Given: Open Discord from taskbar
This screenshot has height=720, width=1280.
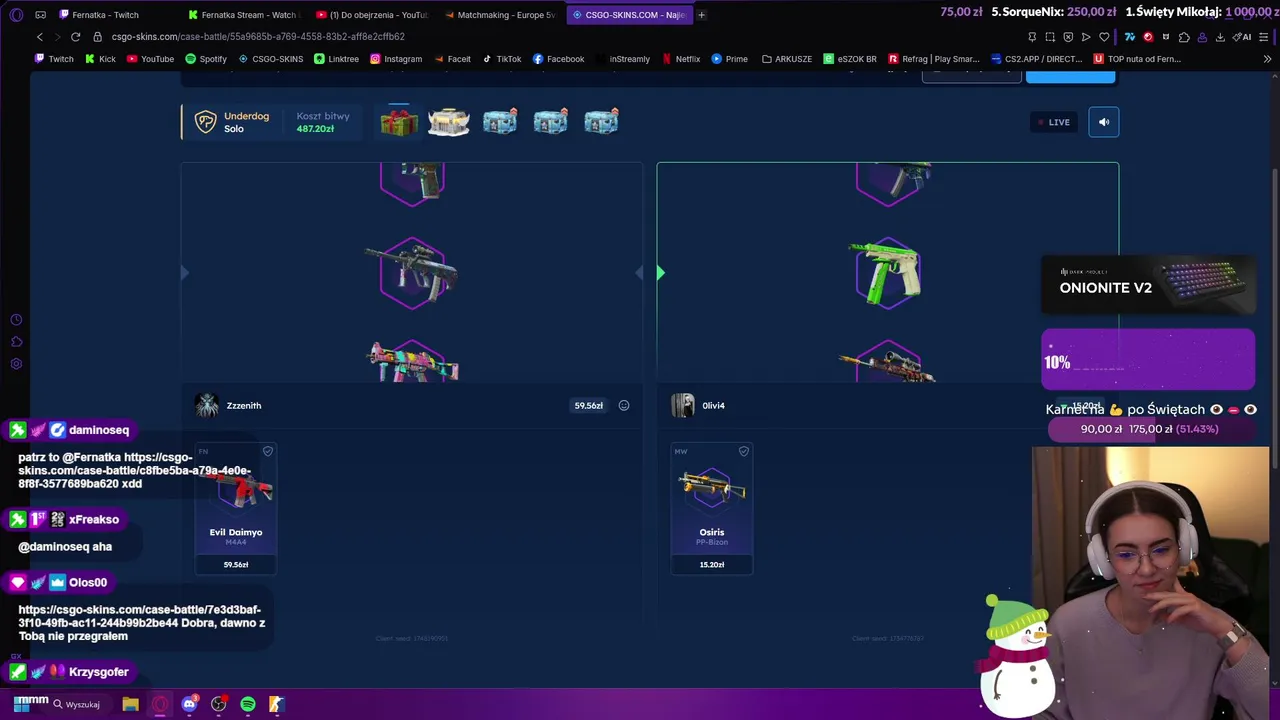Looking at the screenshot, I should tap(189, 704).
